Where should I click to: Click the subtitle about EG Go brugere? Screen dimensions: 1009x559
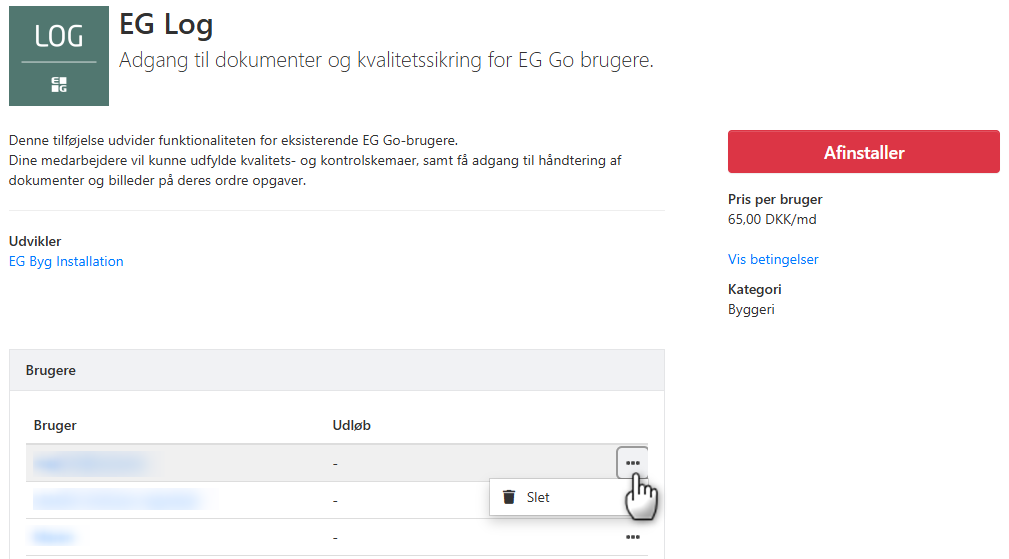(386, 60)
